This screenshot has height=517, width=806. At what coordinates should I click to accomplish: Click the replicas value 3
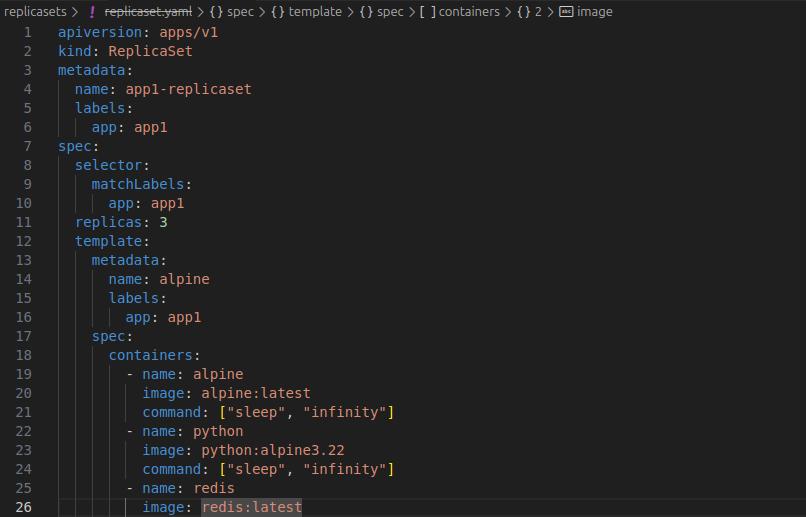pos(163,222)
